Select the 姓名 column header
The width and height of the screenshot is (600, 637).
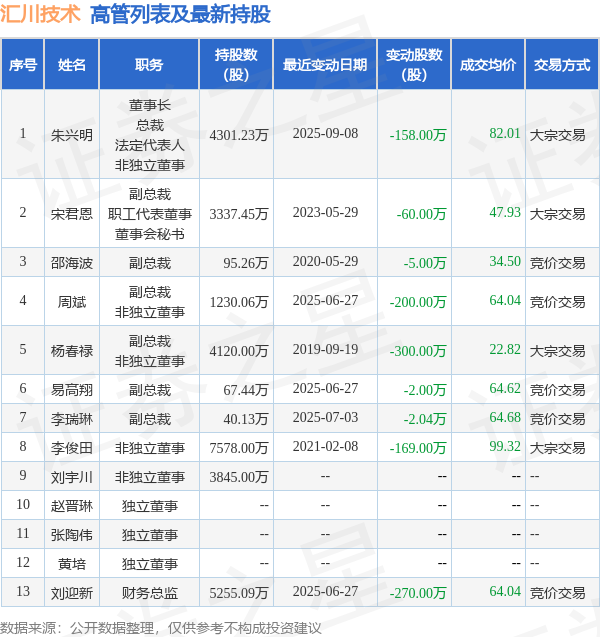pyautogui.click(x=71, y=65)
